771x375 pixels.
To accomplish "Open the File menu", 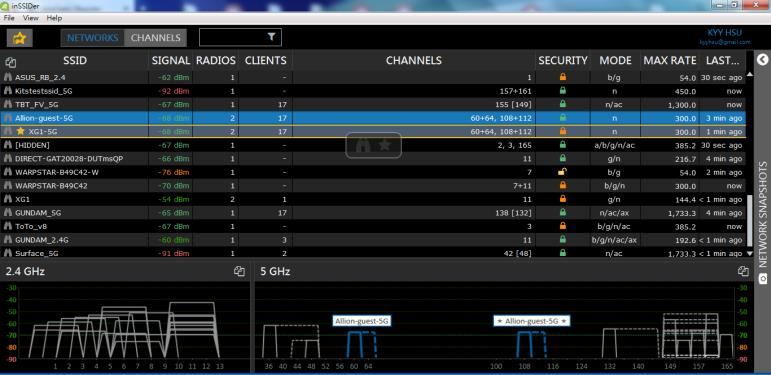I will pyautogui.click(x=9, y=18).
